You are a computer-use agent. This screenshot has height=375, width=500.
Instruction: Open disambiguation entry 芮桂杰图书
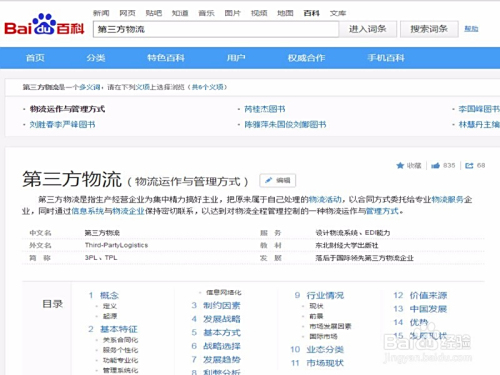tap(265, 109)
